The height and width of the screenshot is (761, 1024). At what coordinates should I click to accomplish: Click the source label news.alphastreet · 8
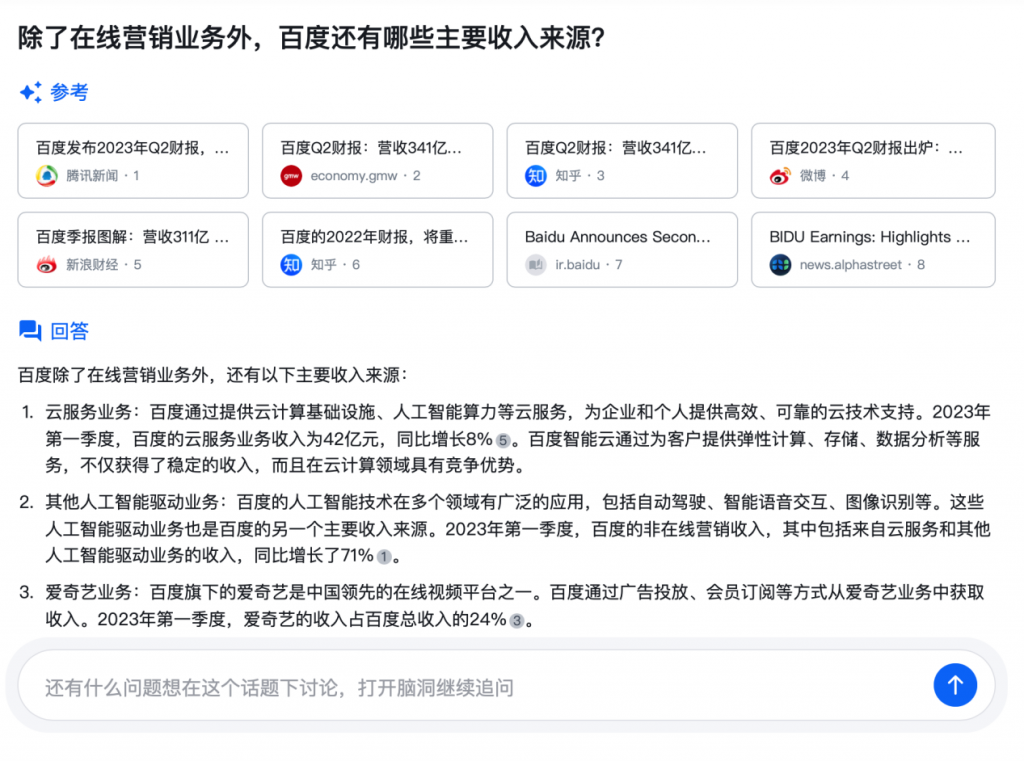coord(862,265)
